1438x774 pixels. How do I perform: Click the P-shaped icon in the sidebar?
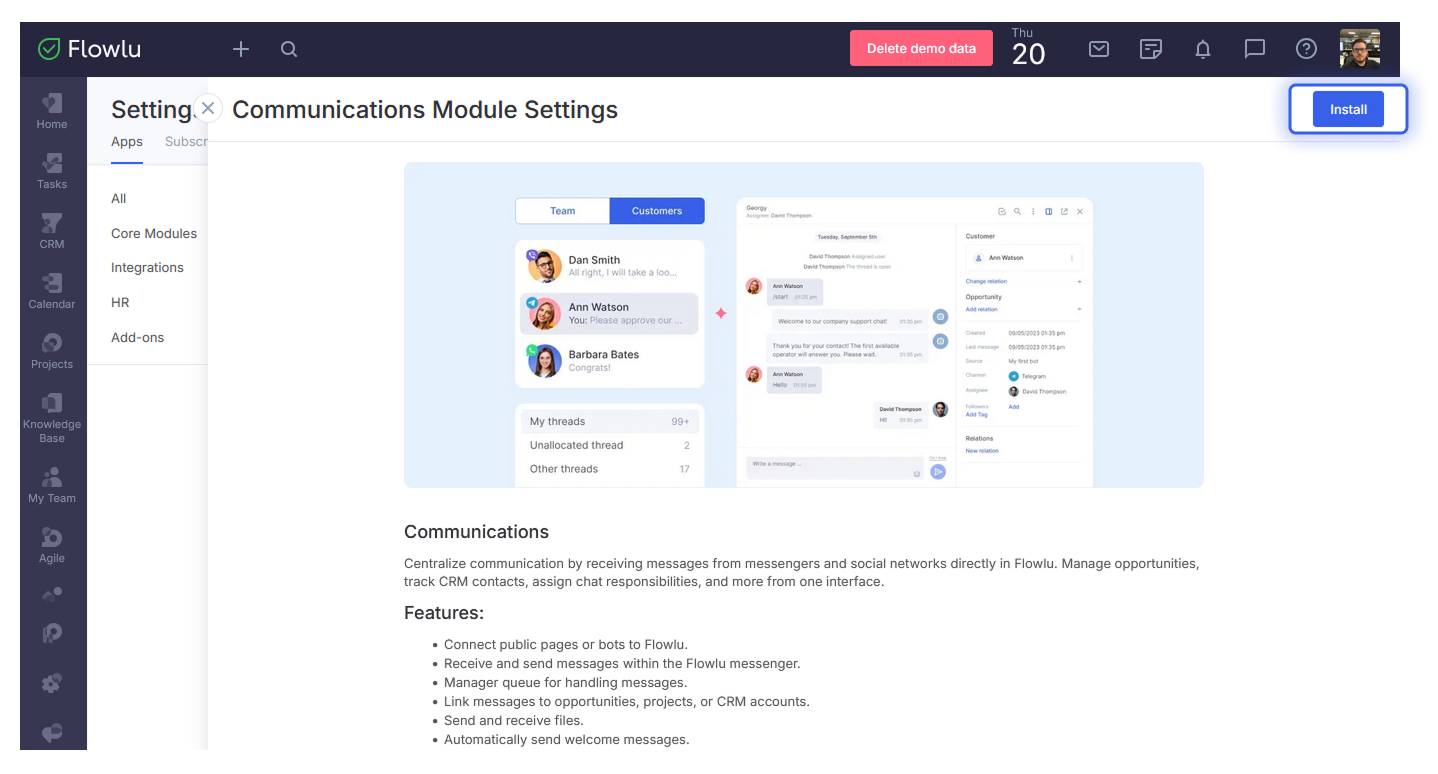coord(52,633)
